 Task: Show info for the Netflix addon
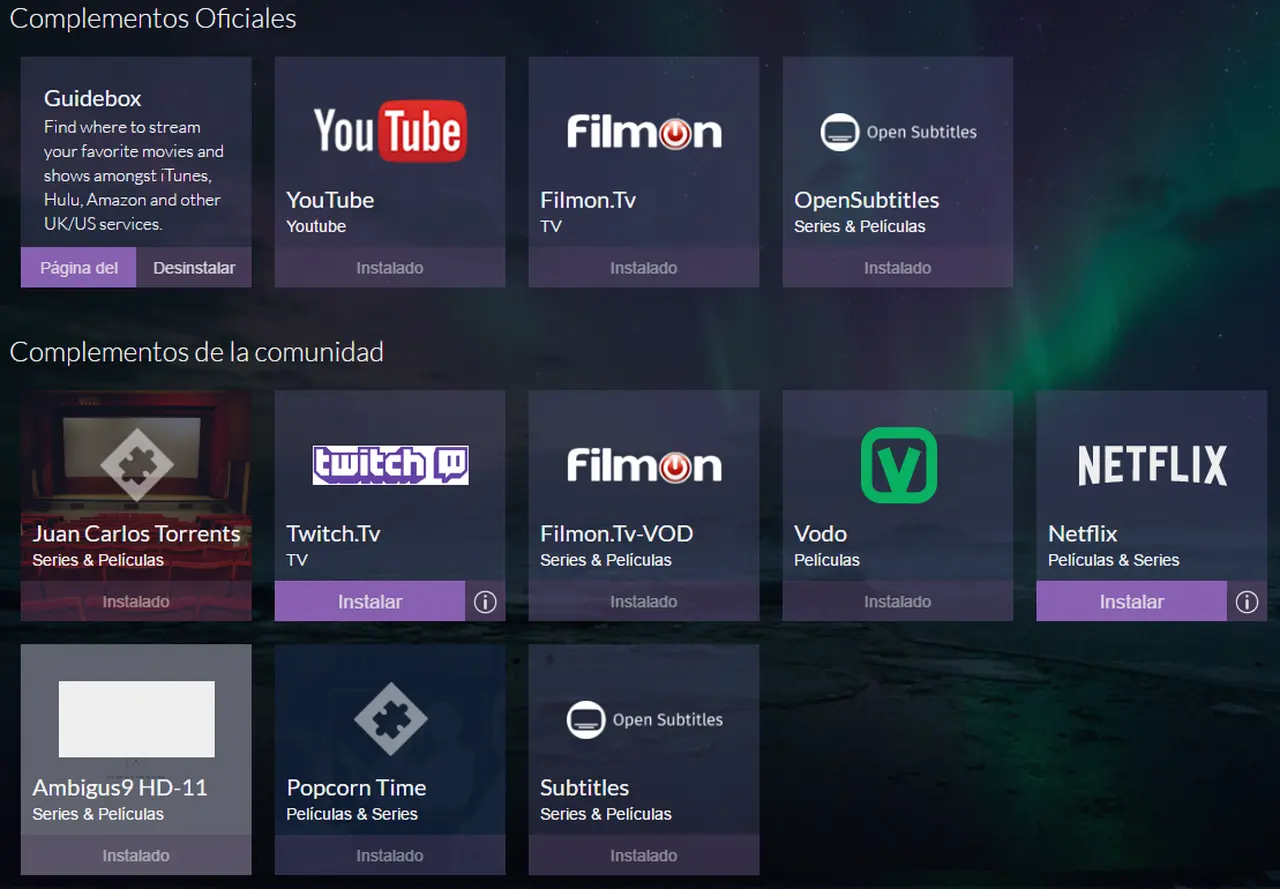pos(1246,602)
